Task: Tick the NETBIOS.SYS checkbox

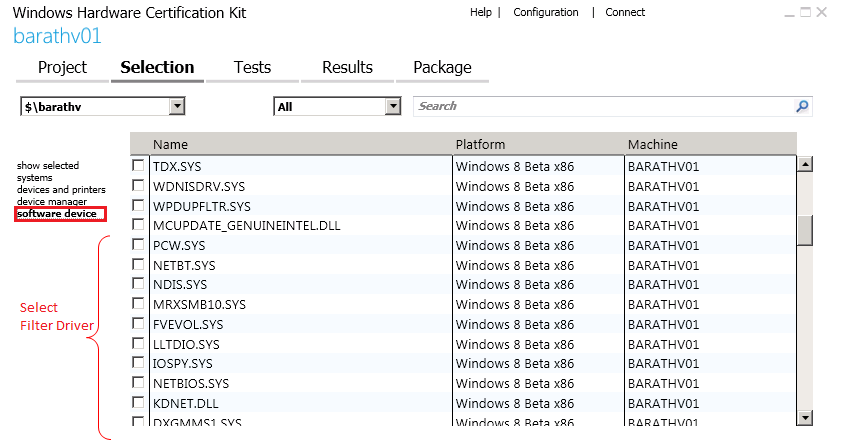Action: tap(138, 382)
